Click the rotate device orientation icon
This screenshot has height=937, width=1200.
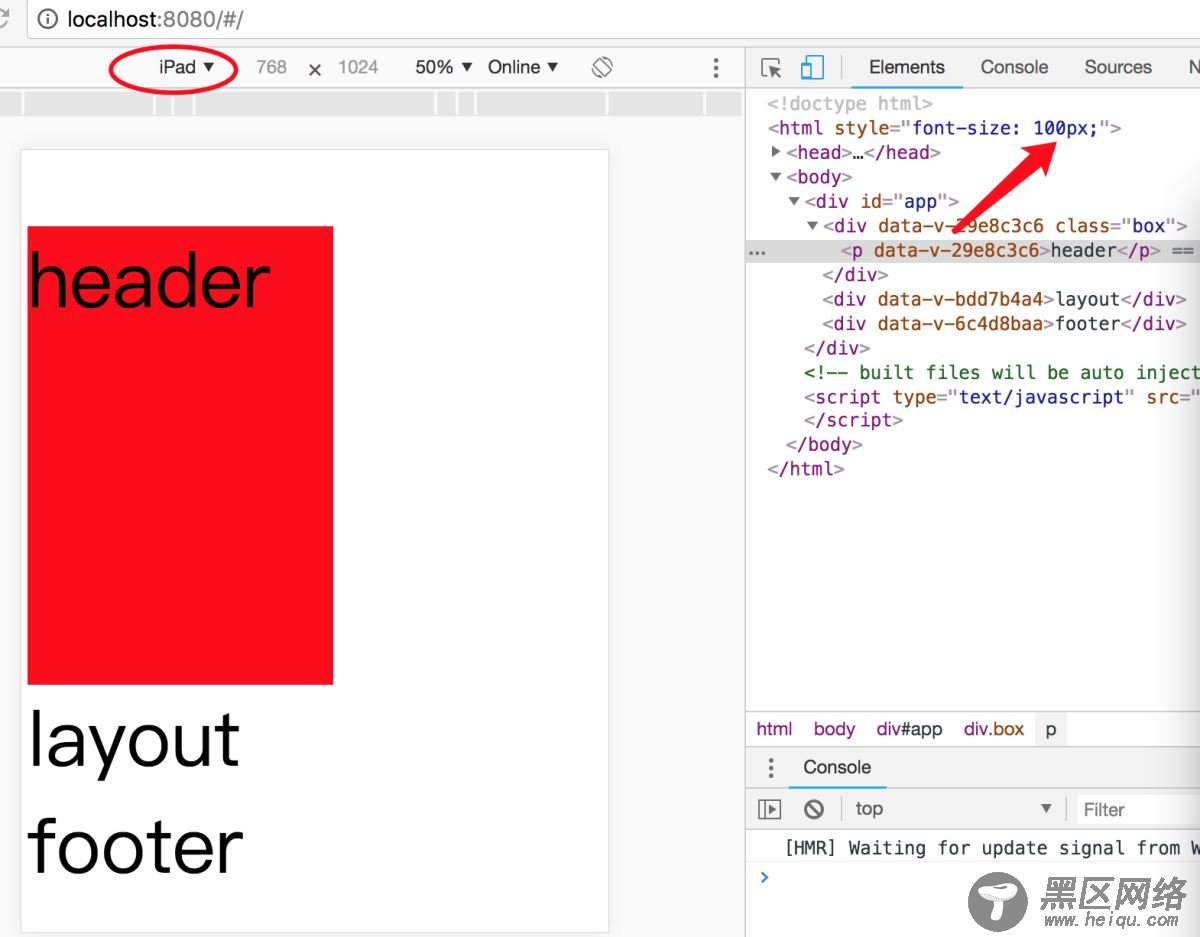tap(601, 67)
